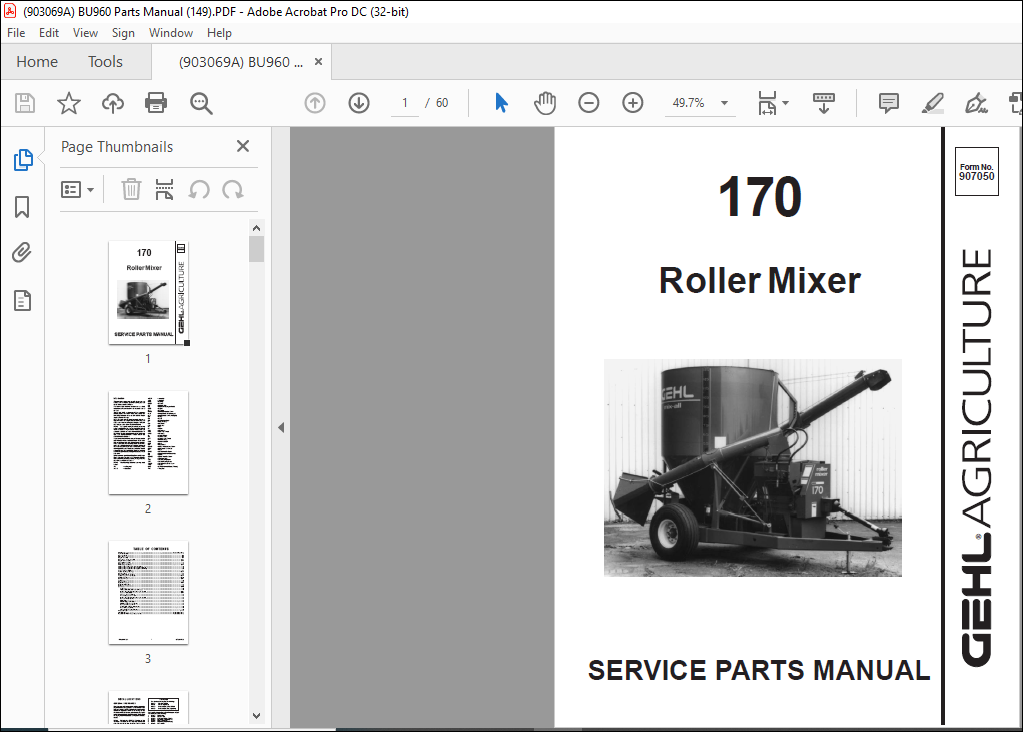The height and width of the screenshot is (732, 1023).
Task: Add a comment sticky note
Action: pos(889,103)
